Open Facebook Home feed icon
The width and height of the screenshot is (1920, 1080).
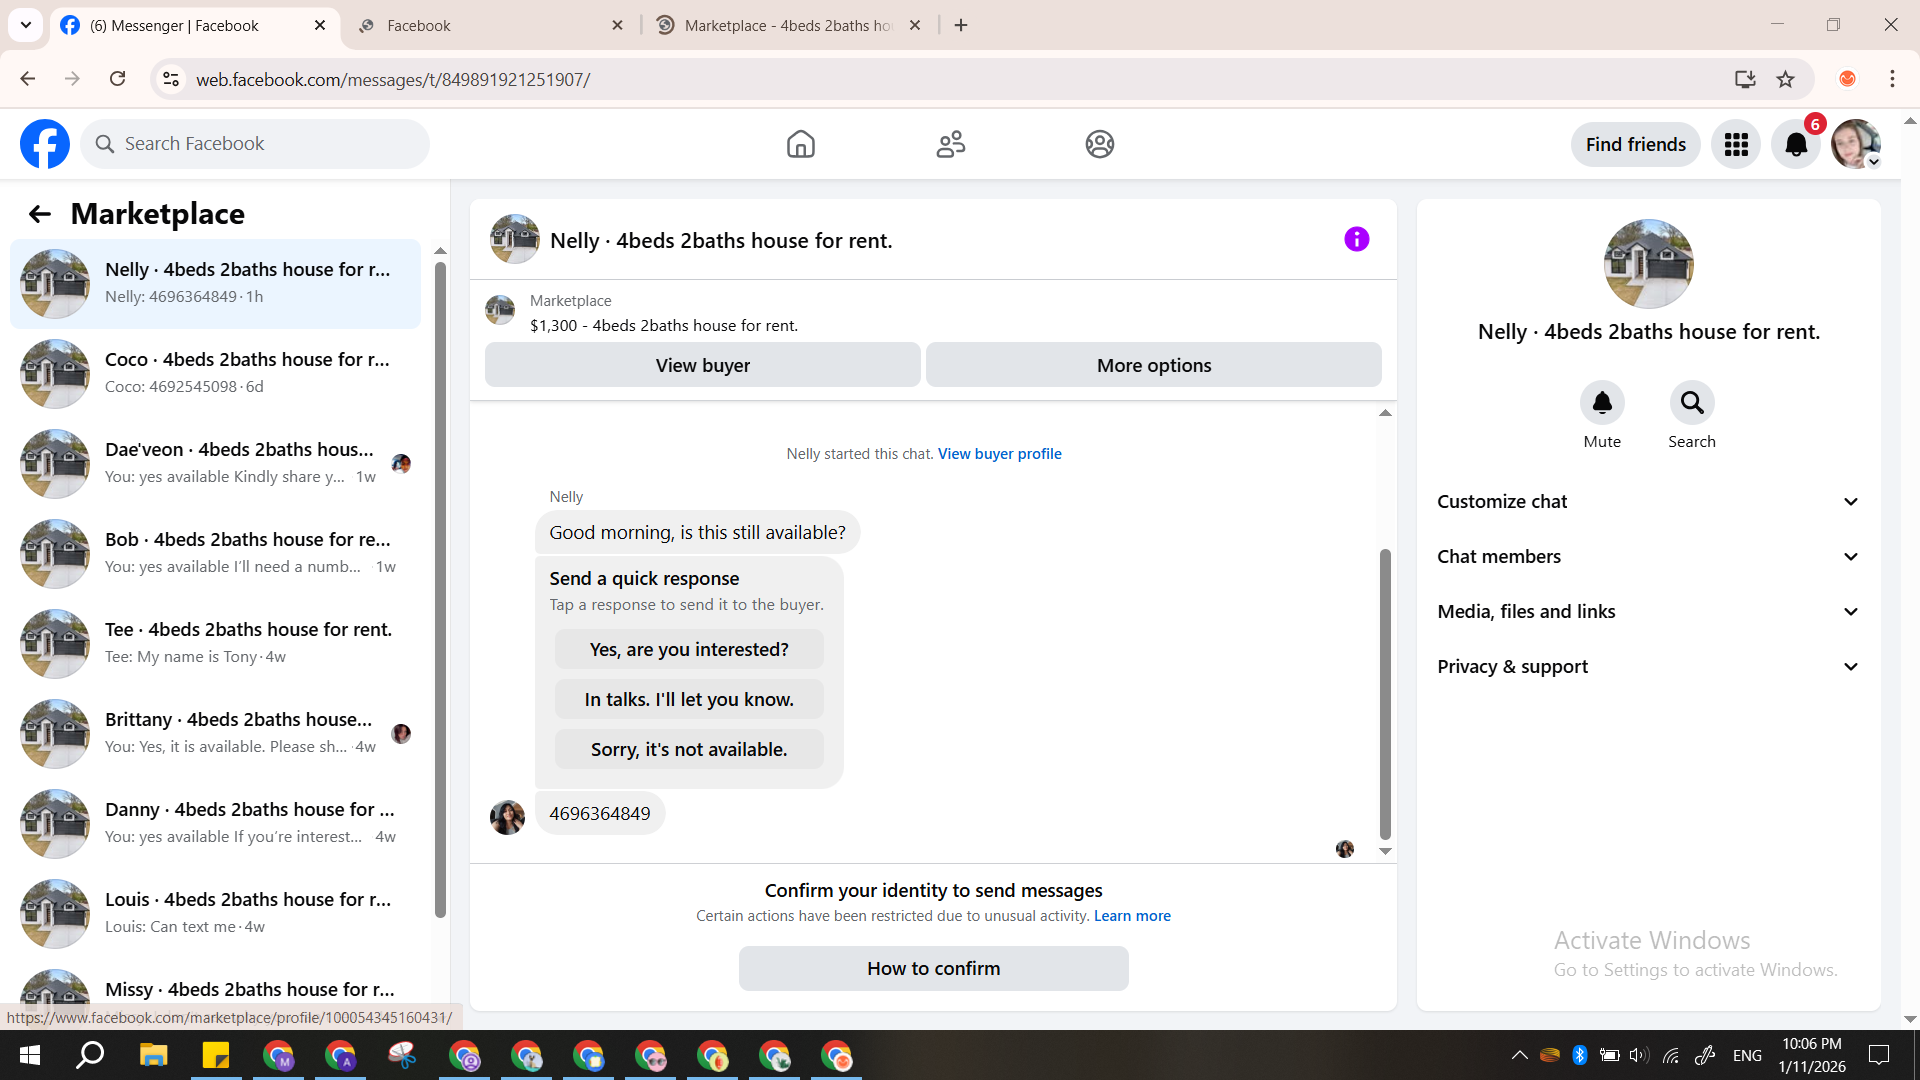(801, 144)
